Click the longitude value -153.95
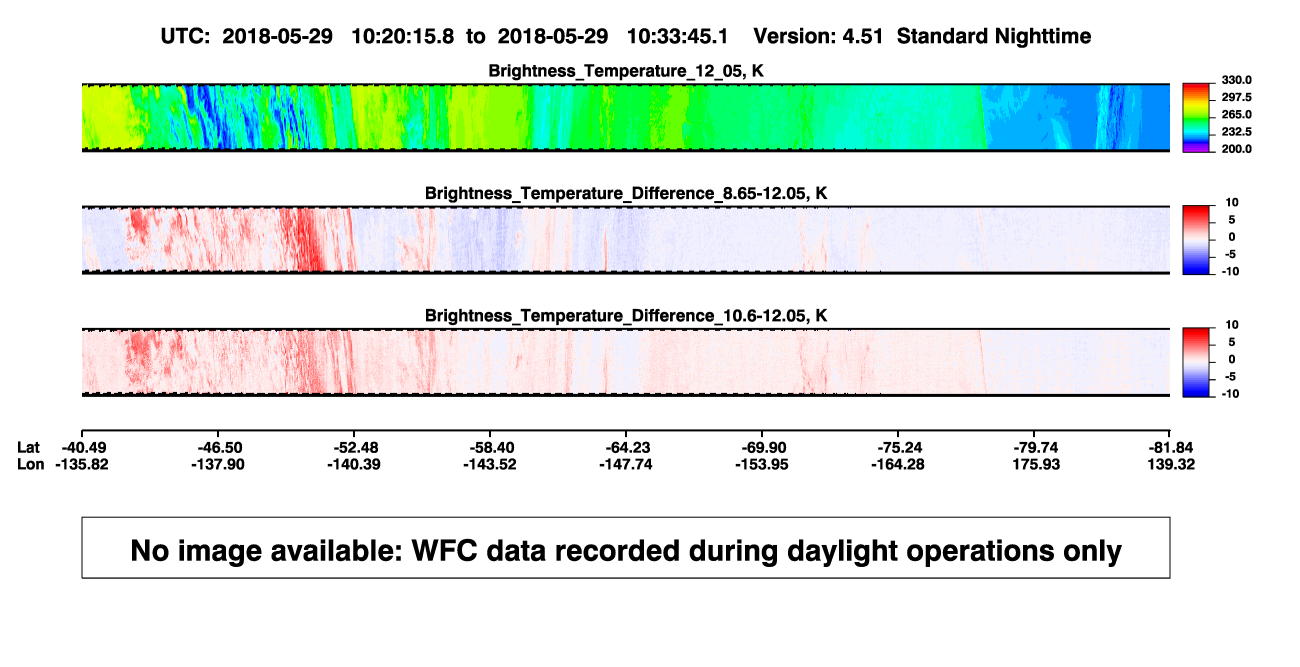The image size is (1300, 667). pyautogui.click(x=762, y=464)
